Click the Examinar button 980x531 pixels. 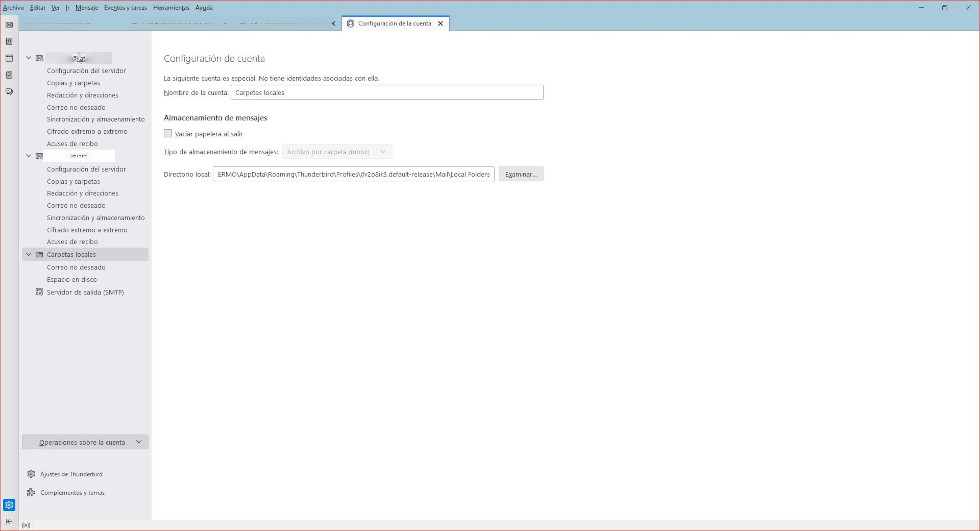pos(521,174)
